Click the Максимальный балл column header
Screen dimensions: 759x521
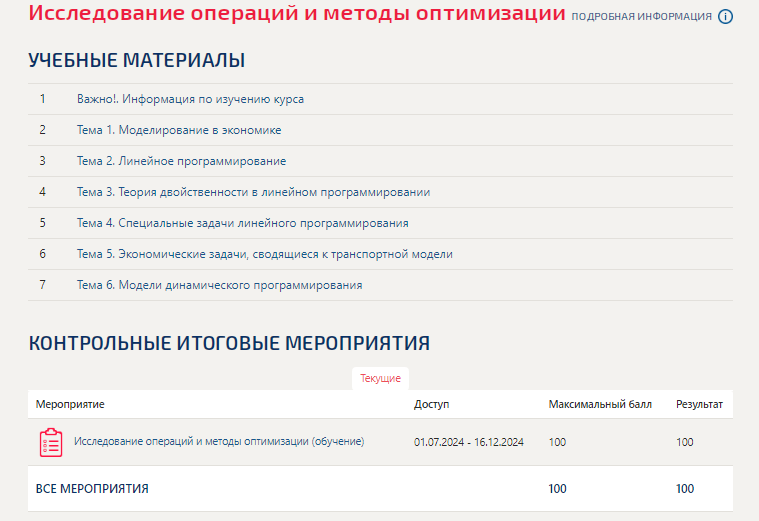600,404
